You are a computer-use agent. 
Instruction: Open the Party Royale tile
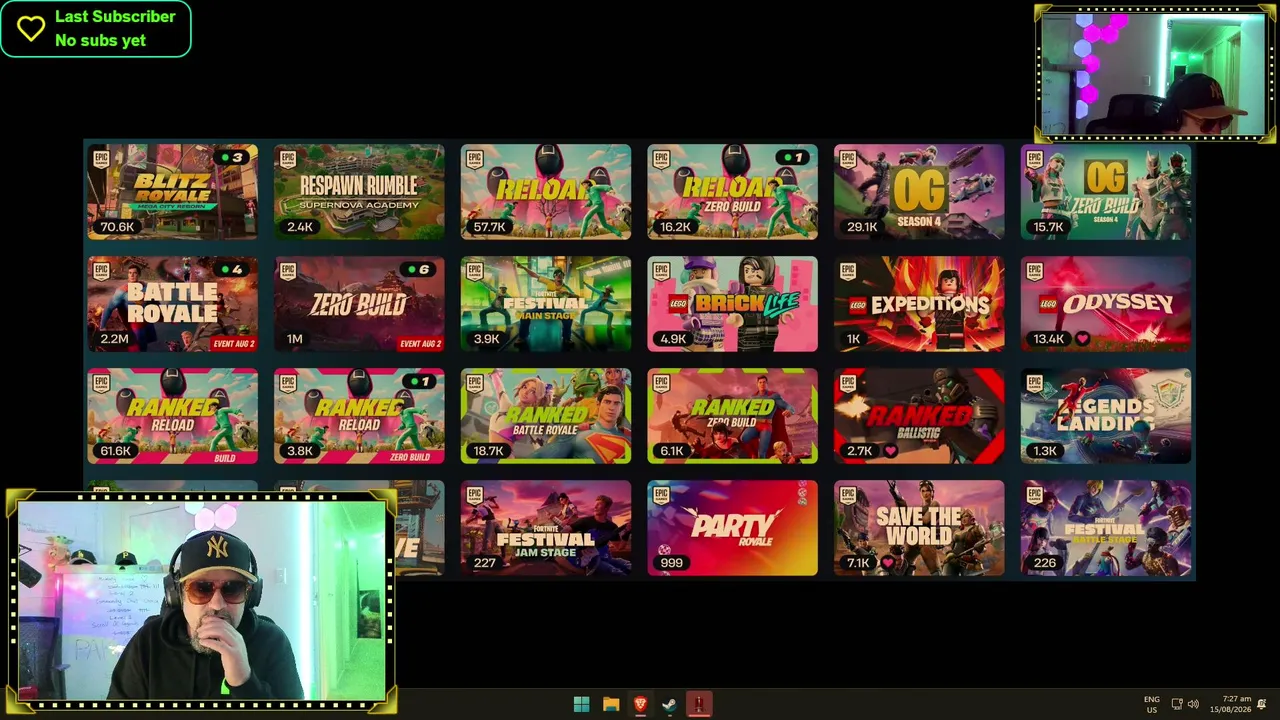coord(732,528)
